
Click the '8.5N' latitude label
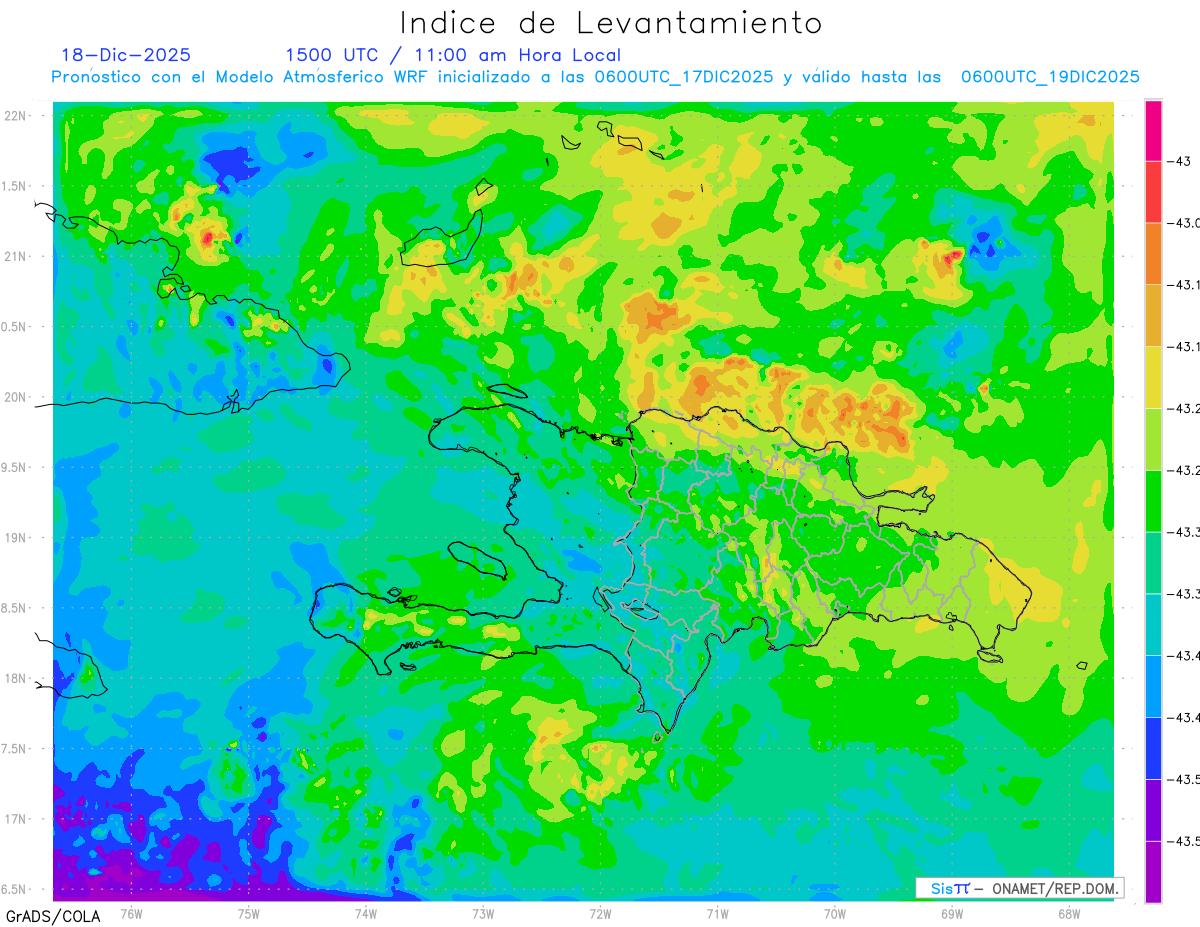point(16,608)
